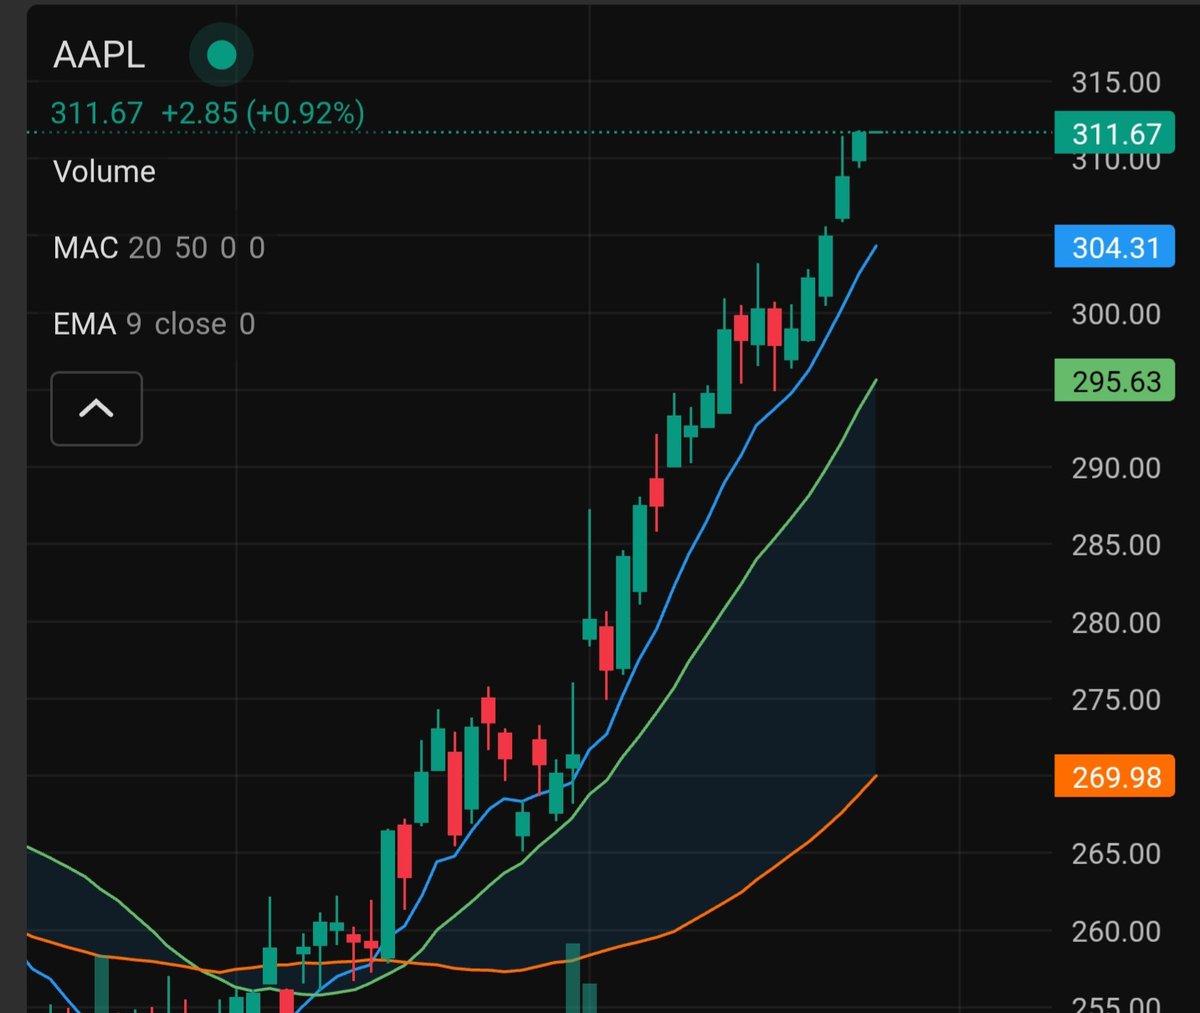Click the 300.00 price axis label
This screenshot has height=1013, width=1200.
point(1116,314)
